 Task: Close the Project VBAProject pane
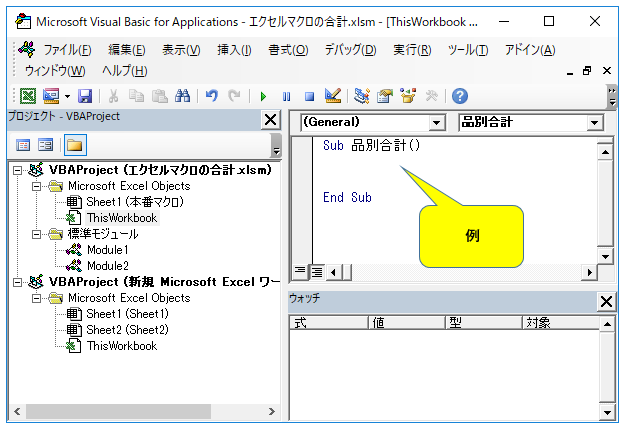270,120
